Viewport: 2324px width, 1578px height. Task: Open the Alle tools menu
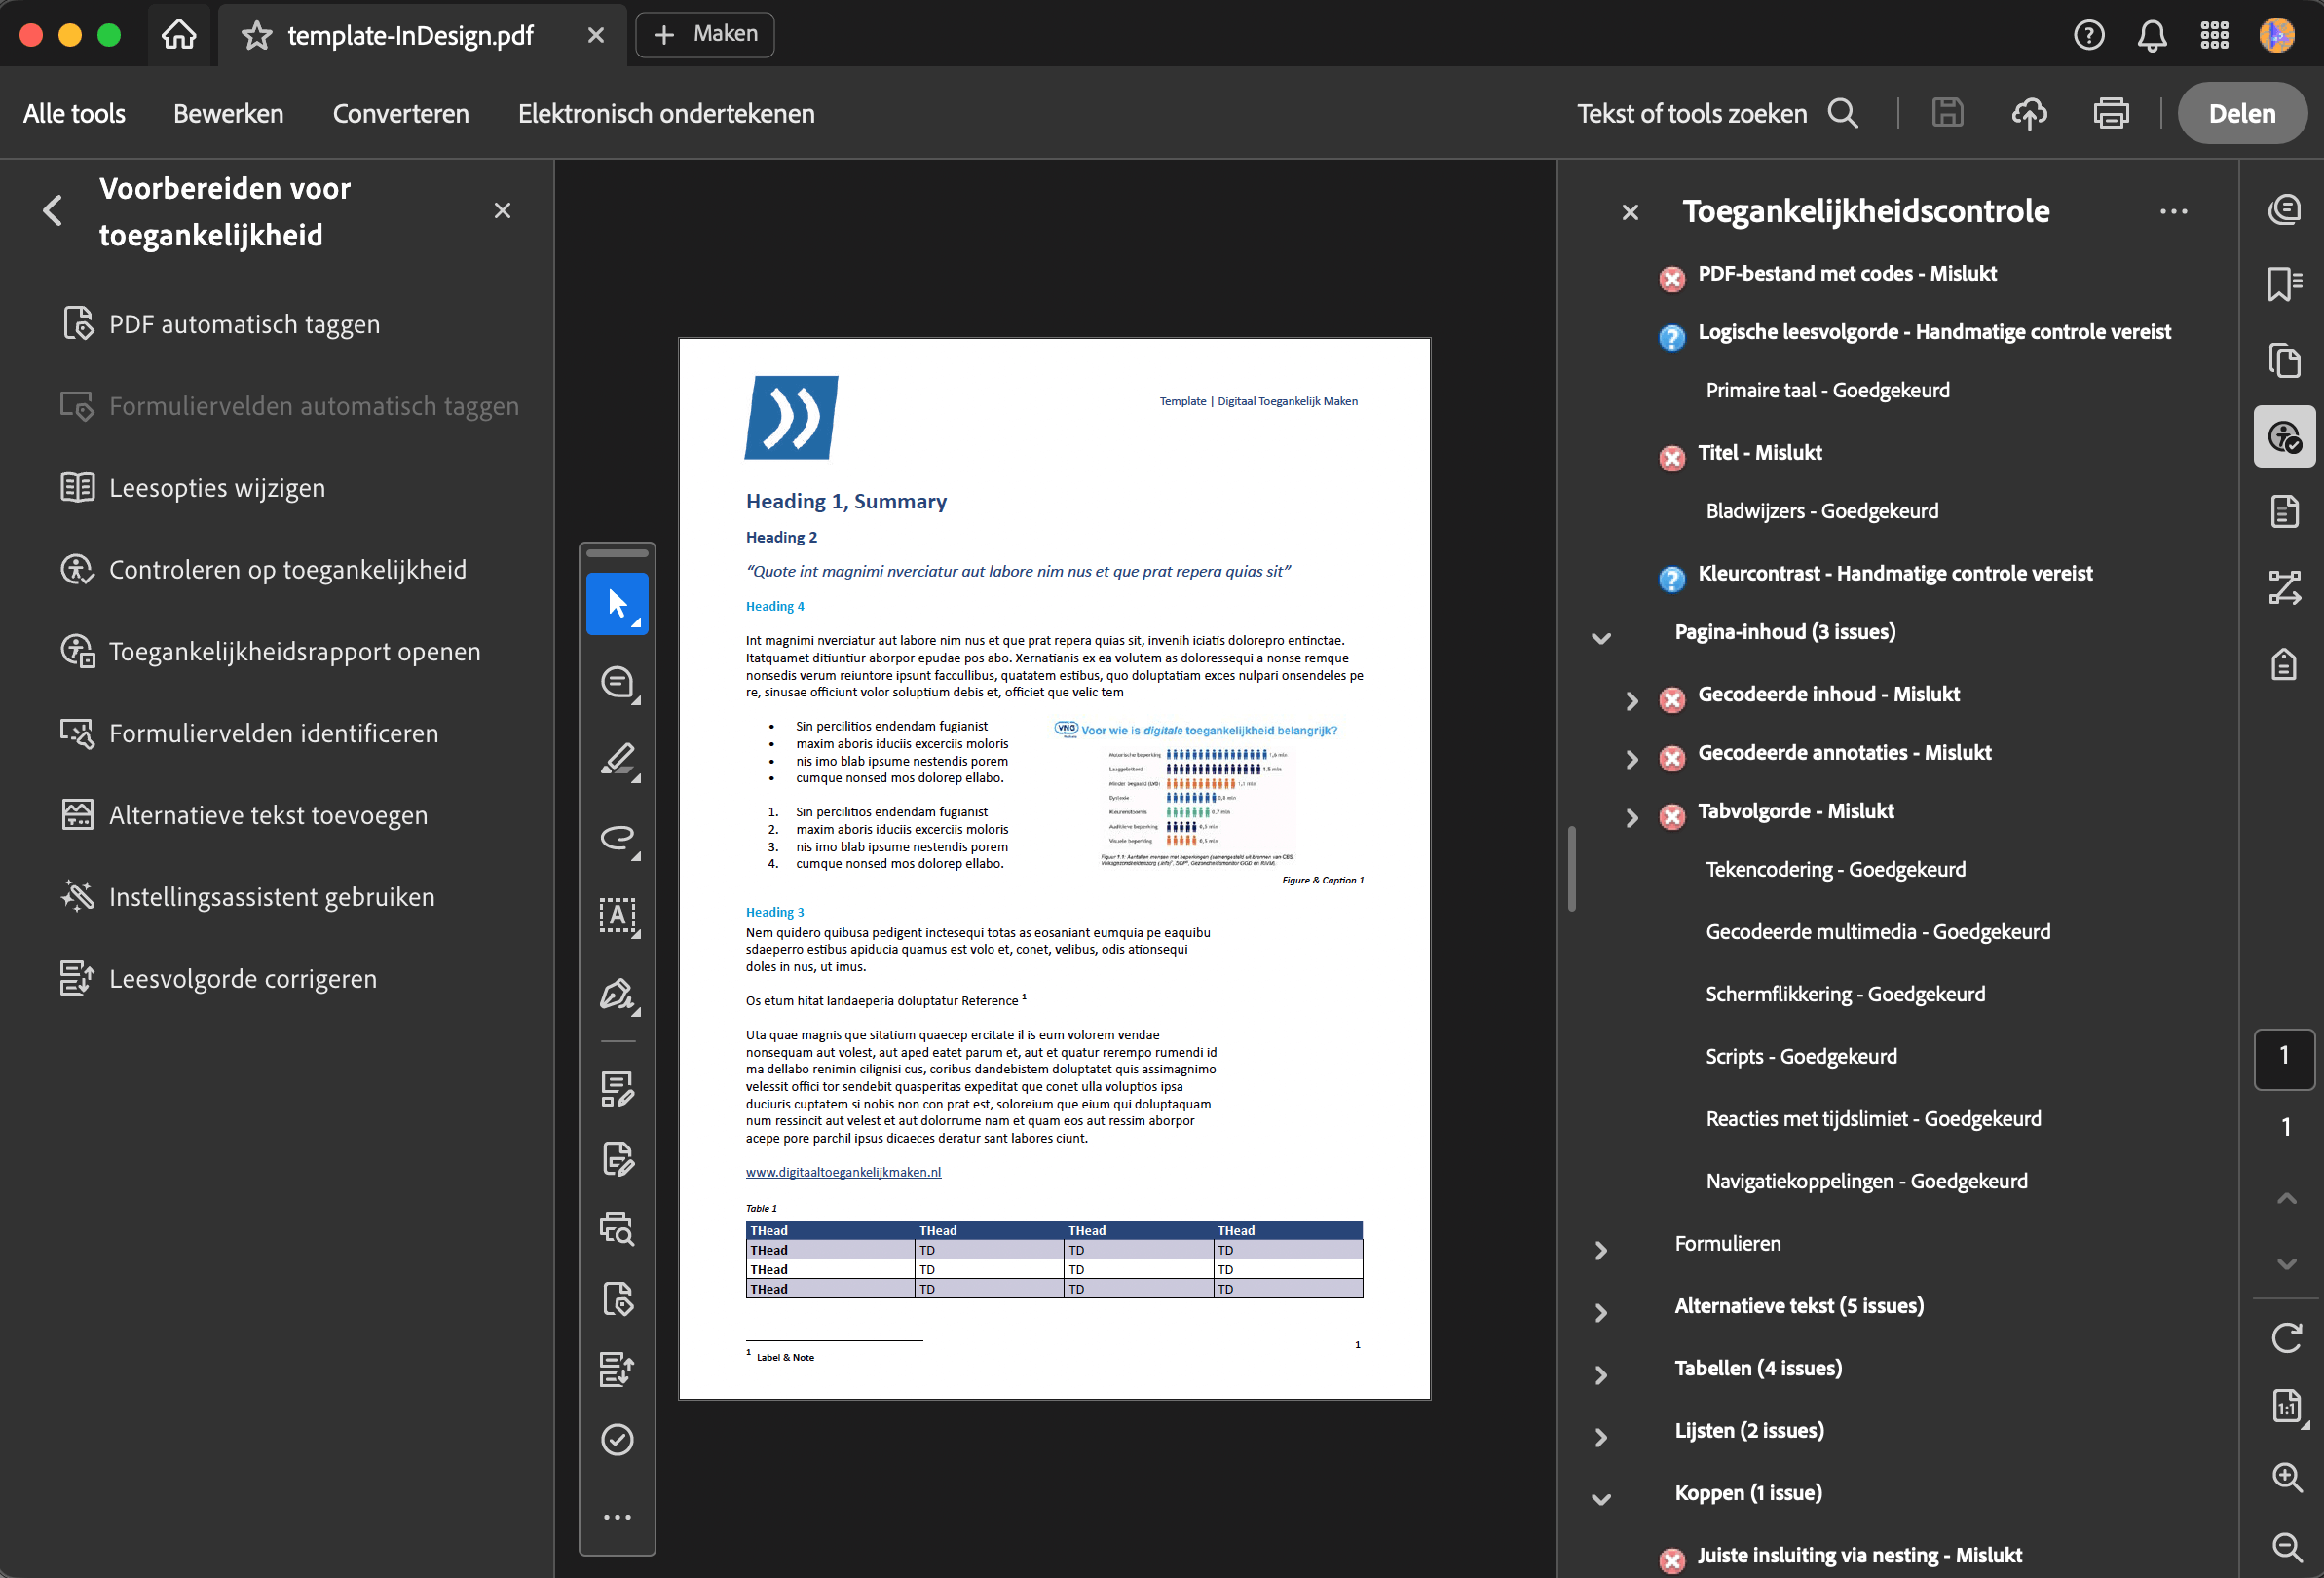(74, 113)
